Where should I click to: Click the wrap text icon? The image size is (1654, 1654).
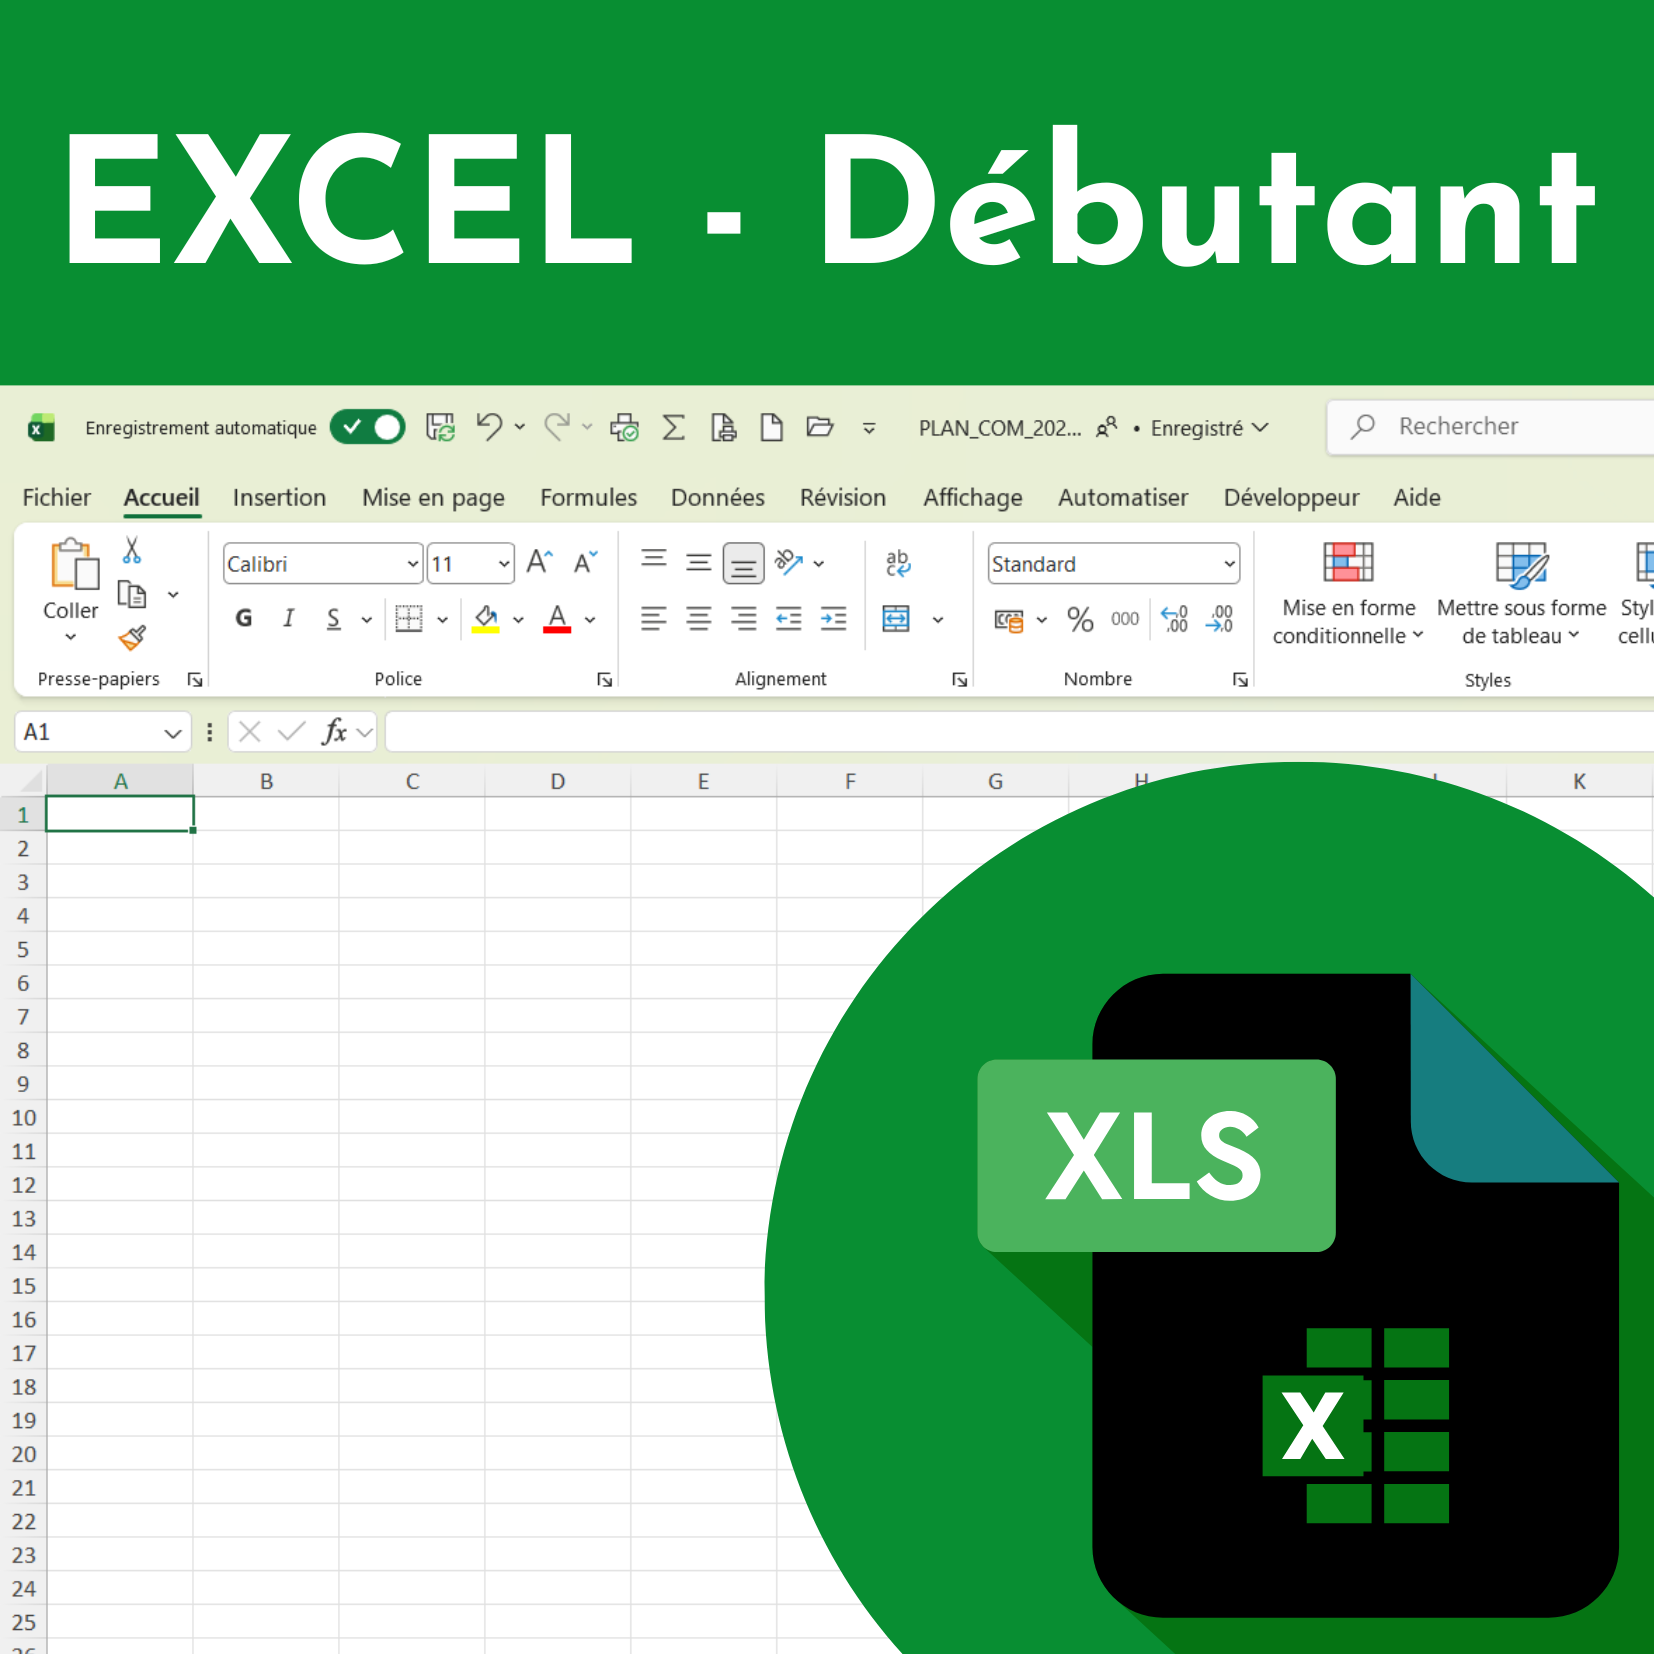[898, 563]
